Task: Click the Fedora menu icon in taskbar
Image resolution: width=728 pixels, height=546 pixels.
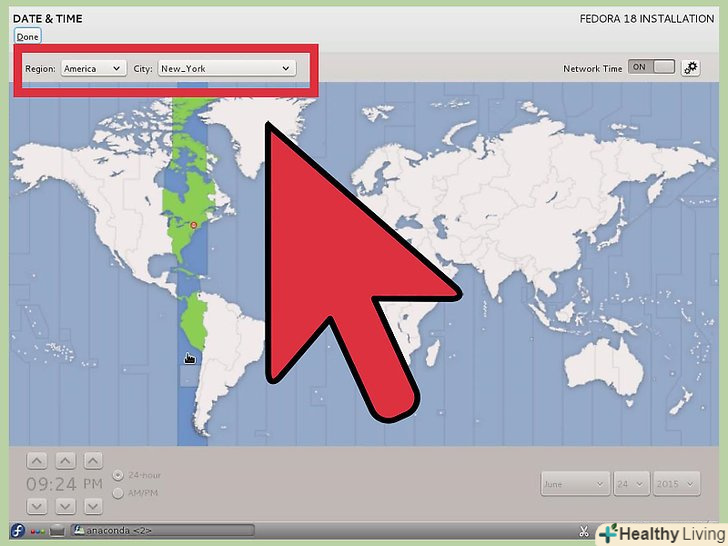Action: click(18, 530)
